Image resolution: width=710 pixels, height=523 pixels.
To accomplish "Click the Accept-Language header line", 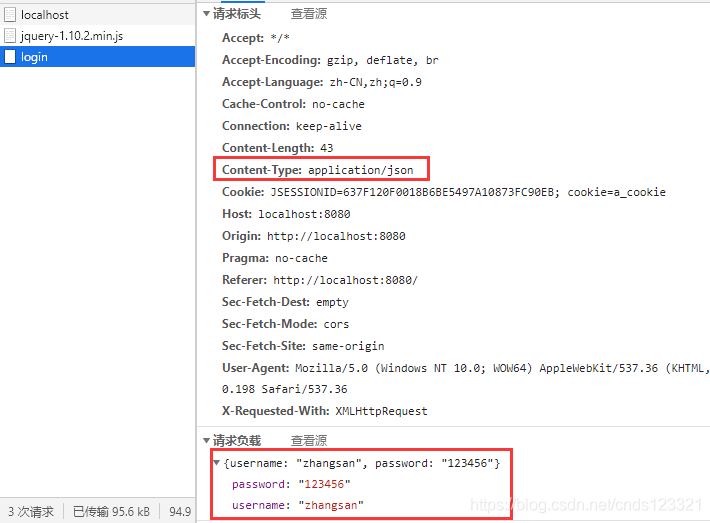I will pyautogui.click(x=322, y=82).
